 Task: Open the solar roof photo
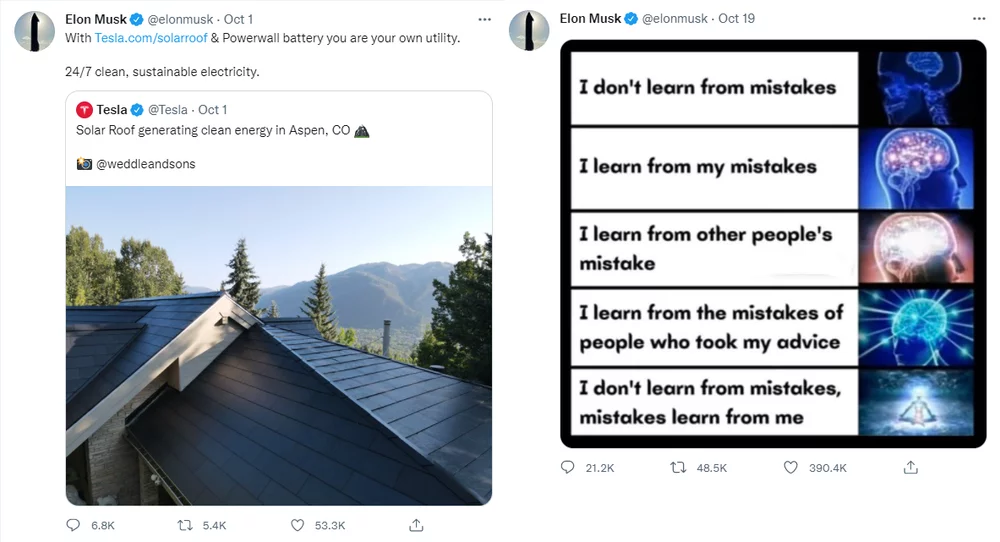[x=279, y=345]
